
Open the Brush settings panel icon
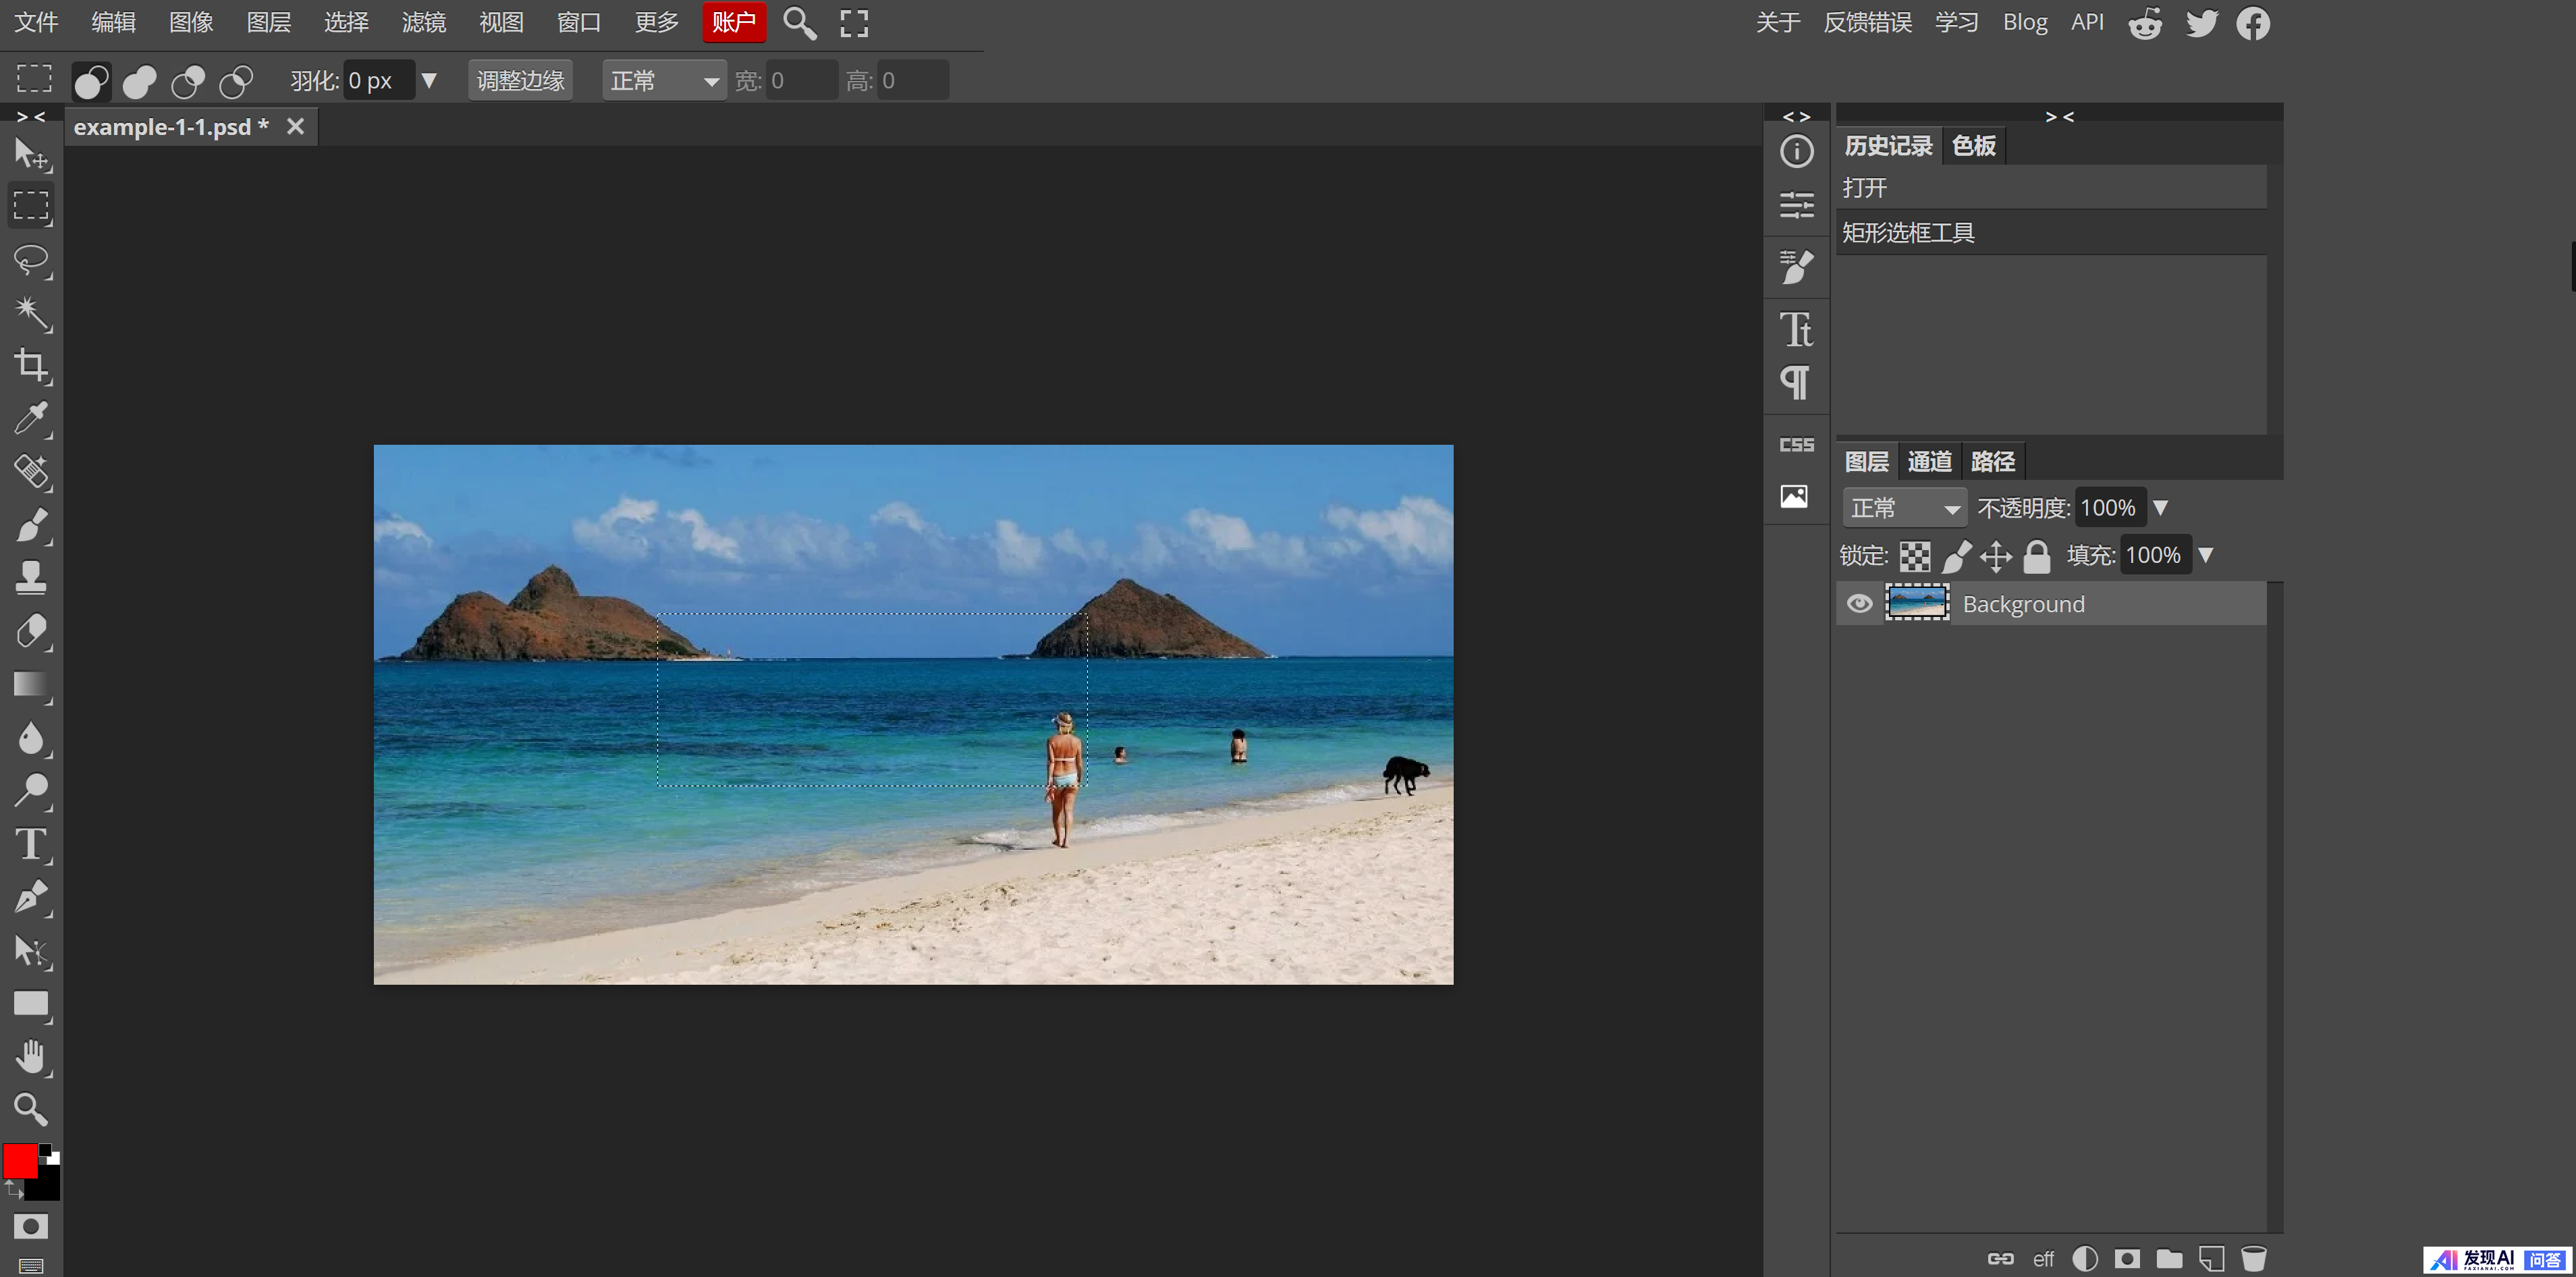pos(1796,267)
